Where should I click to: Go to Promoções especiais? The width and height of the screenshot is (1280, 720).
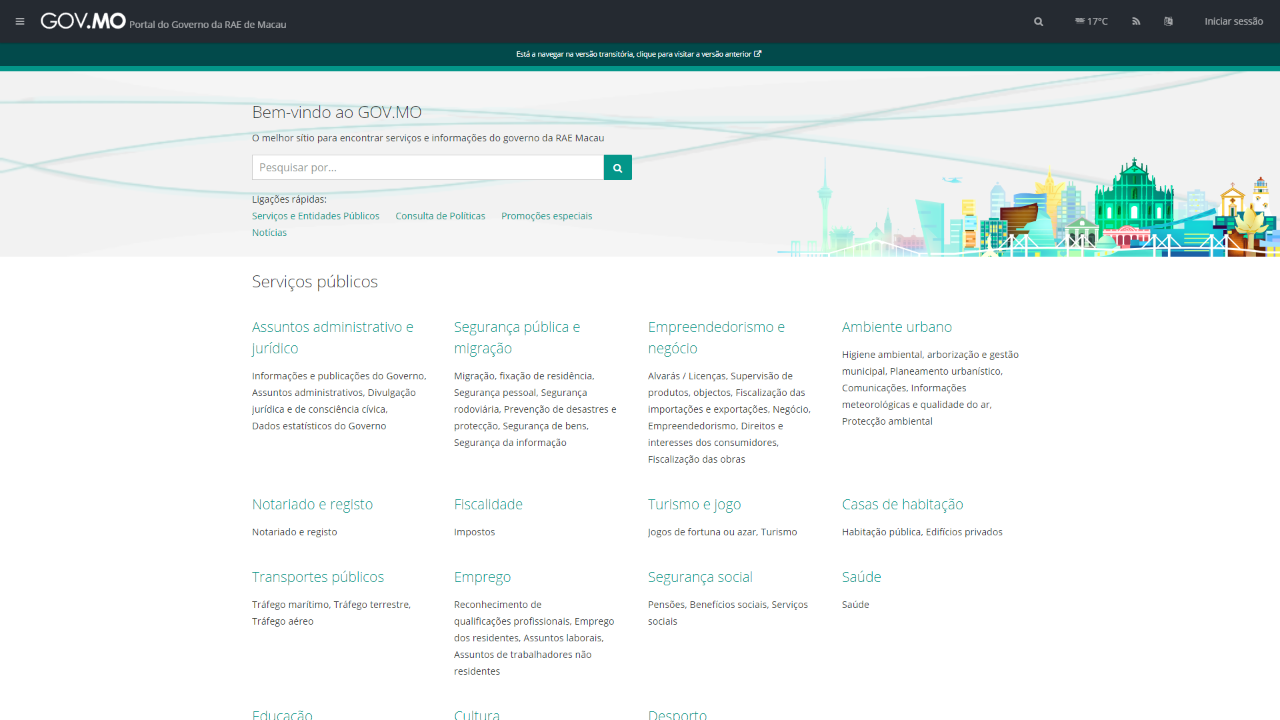[x=546, y=216]
